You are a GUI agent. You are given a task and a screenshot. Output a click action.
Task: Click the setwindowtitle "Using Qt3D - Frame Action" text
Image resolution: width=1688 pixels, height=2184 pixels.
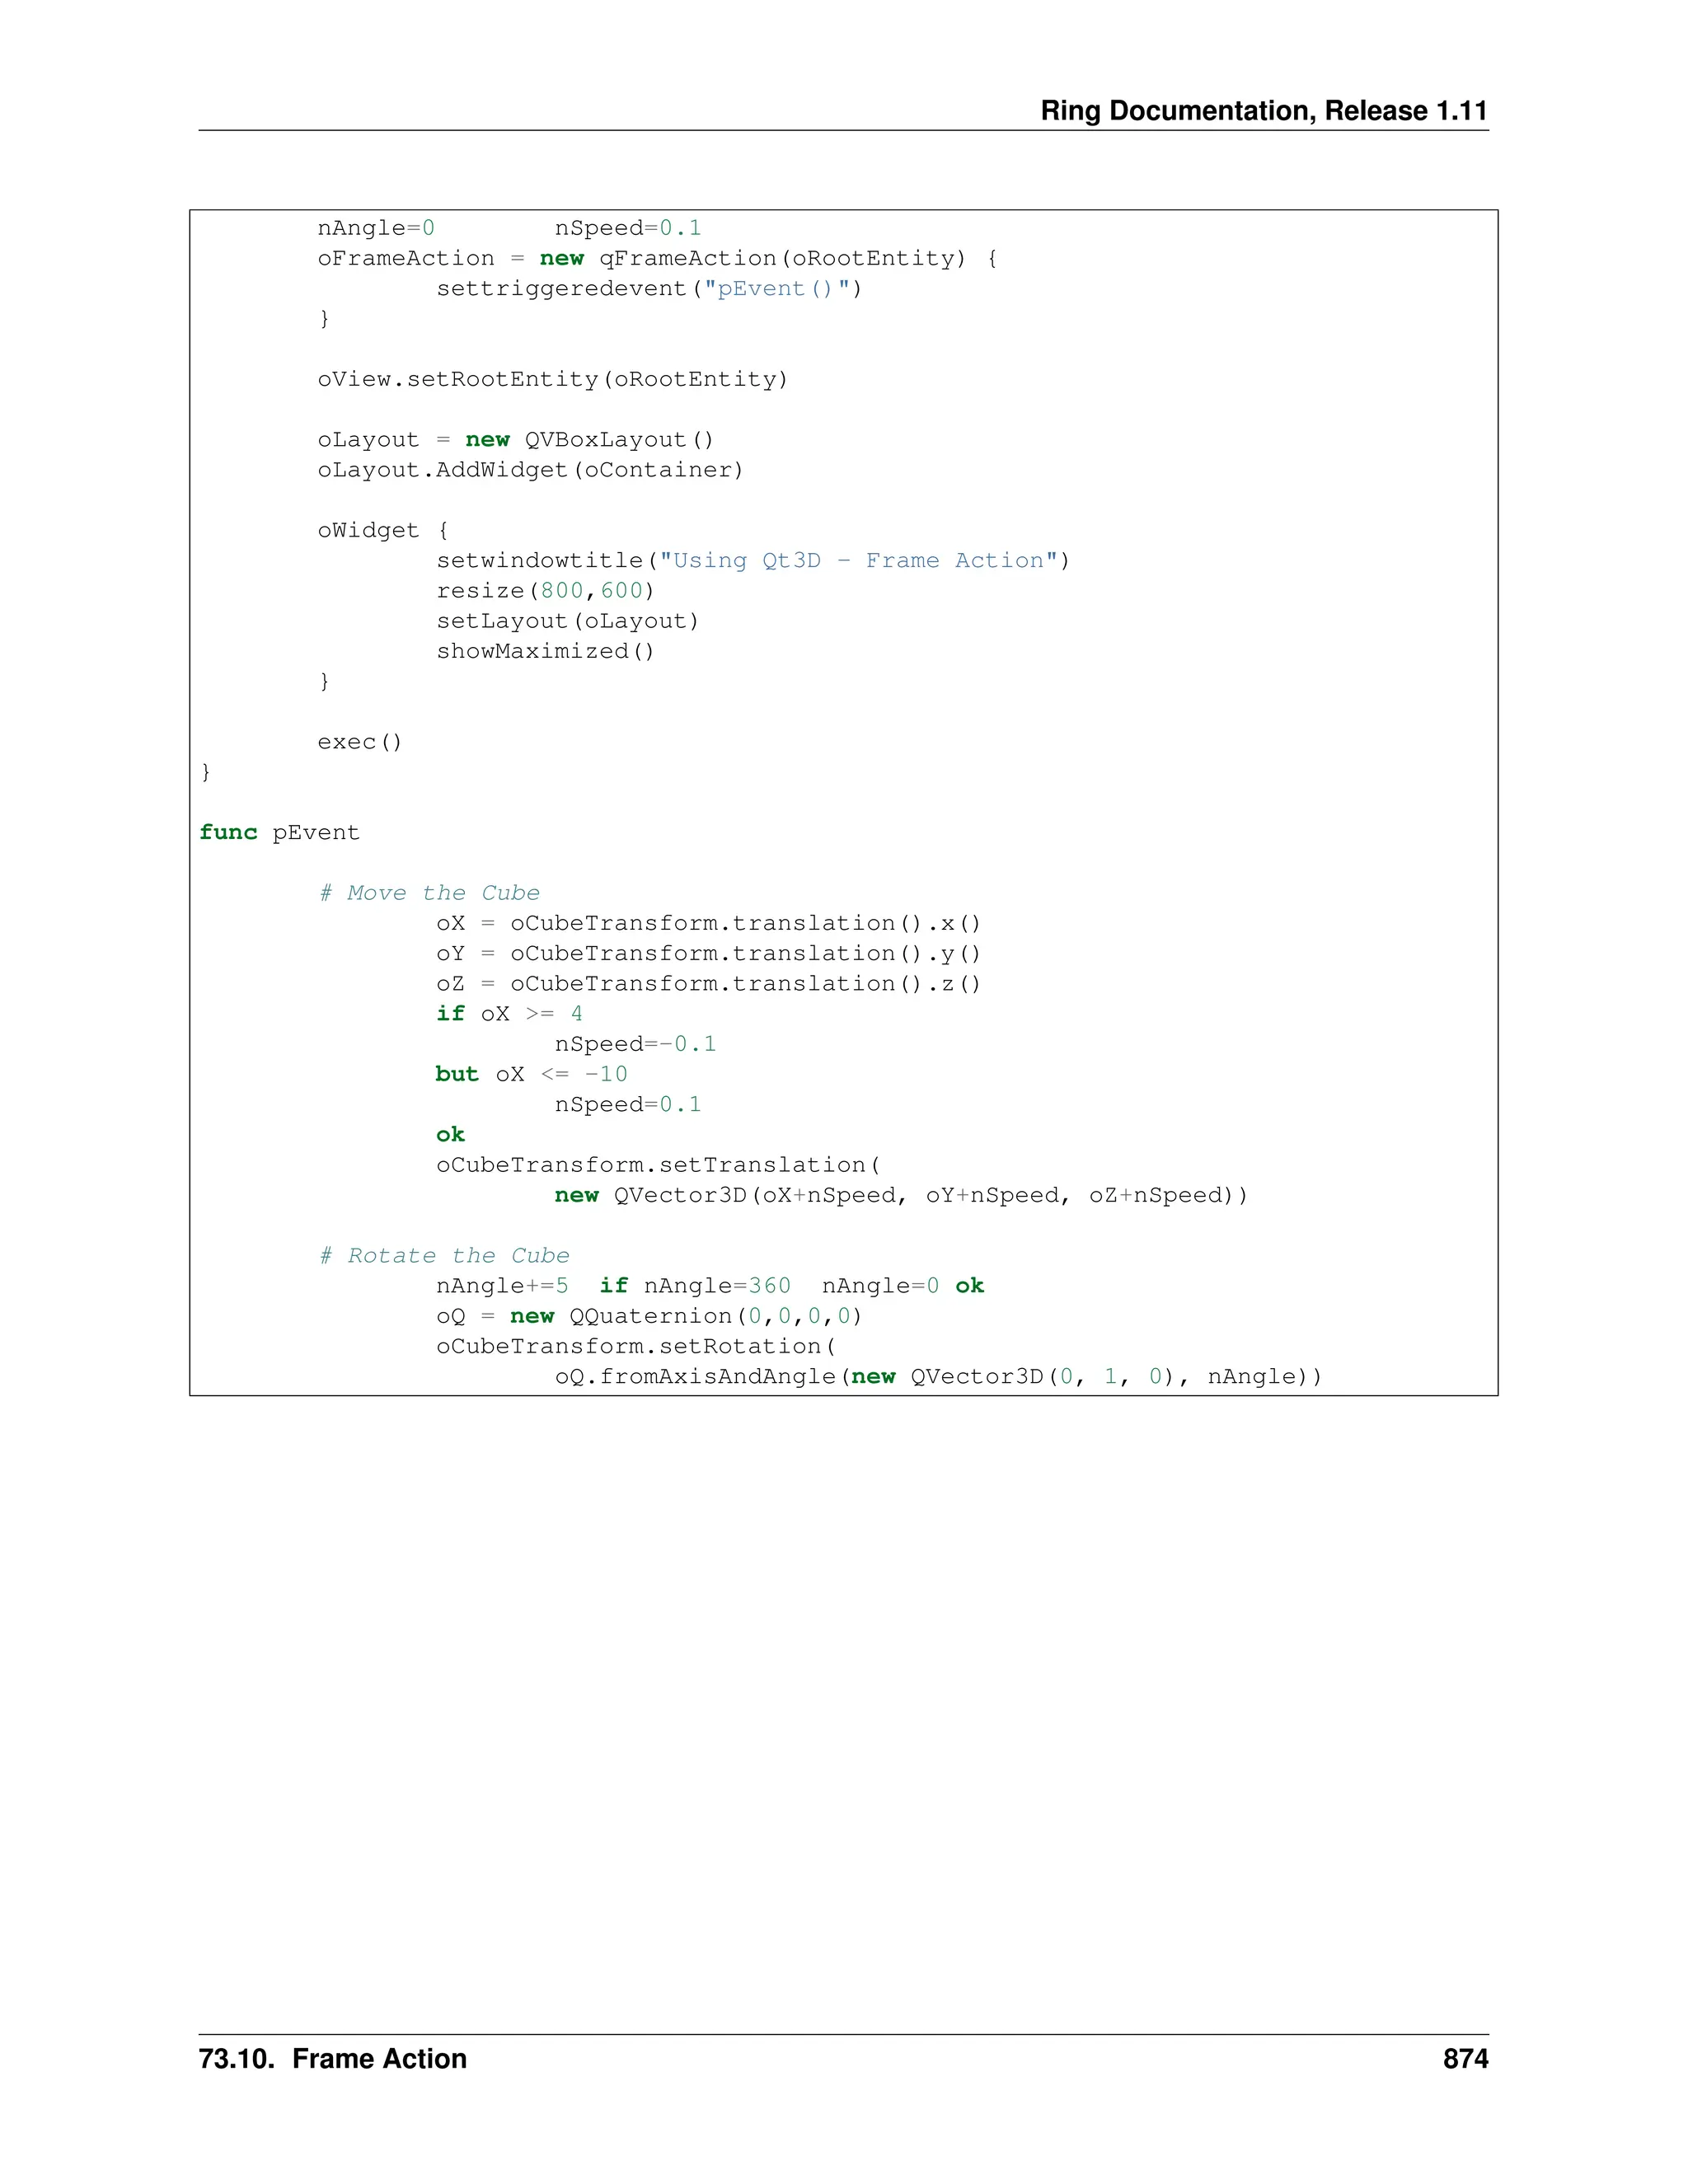click(857, 560)
